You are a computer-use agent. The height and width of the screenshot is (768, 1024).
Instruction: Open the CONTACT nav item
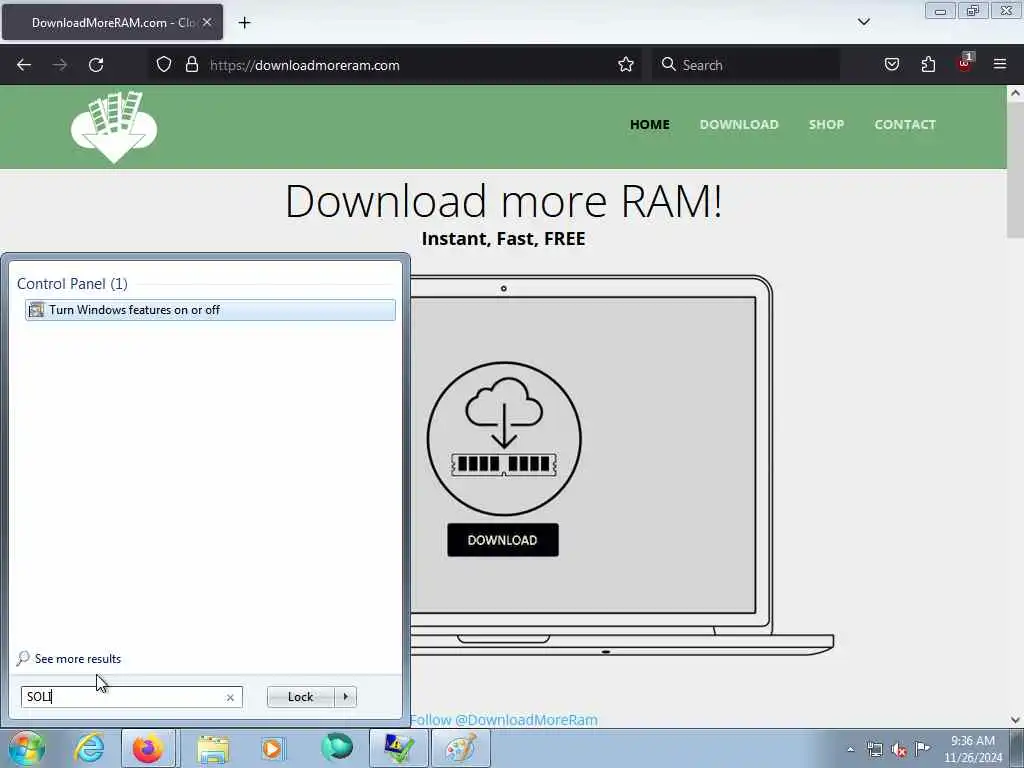[x=905, y=124]
